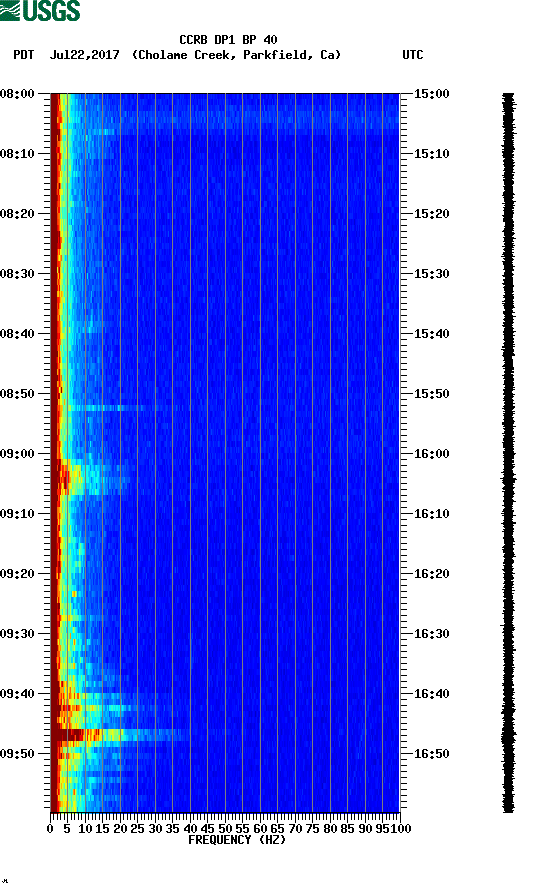Click the '25' frequency axis label

(x=137, y=829)
